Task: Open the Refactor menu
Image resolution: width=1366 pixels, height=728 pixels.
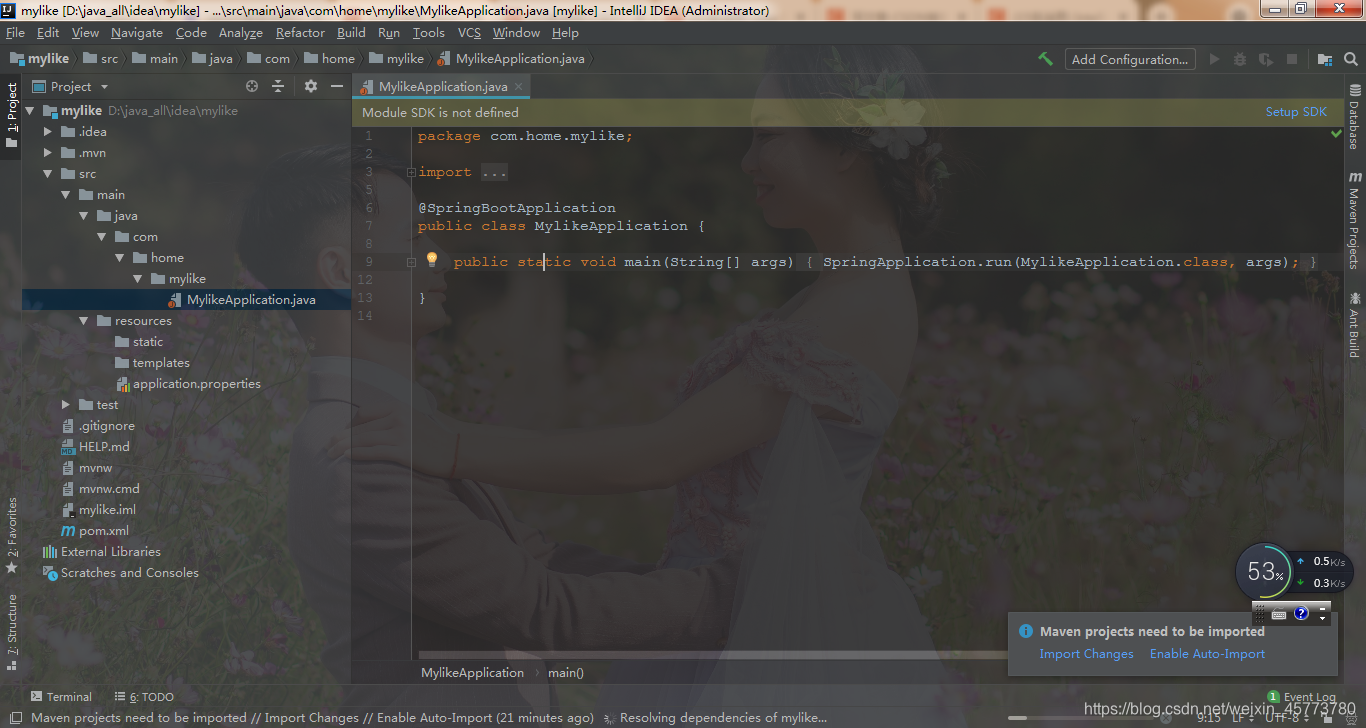Action: (300, 32)
